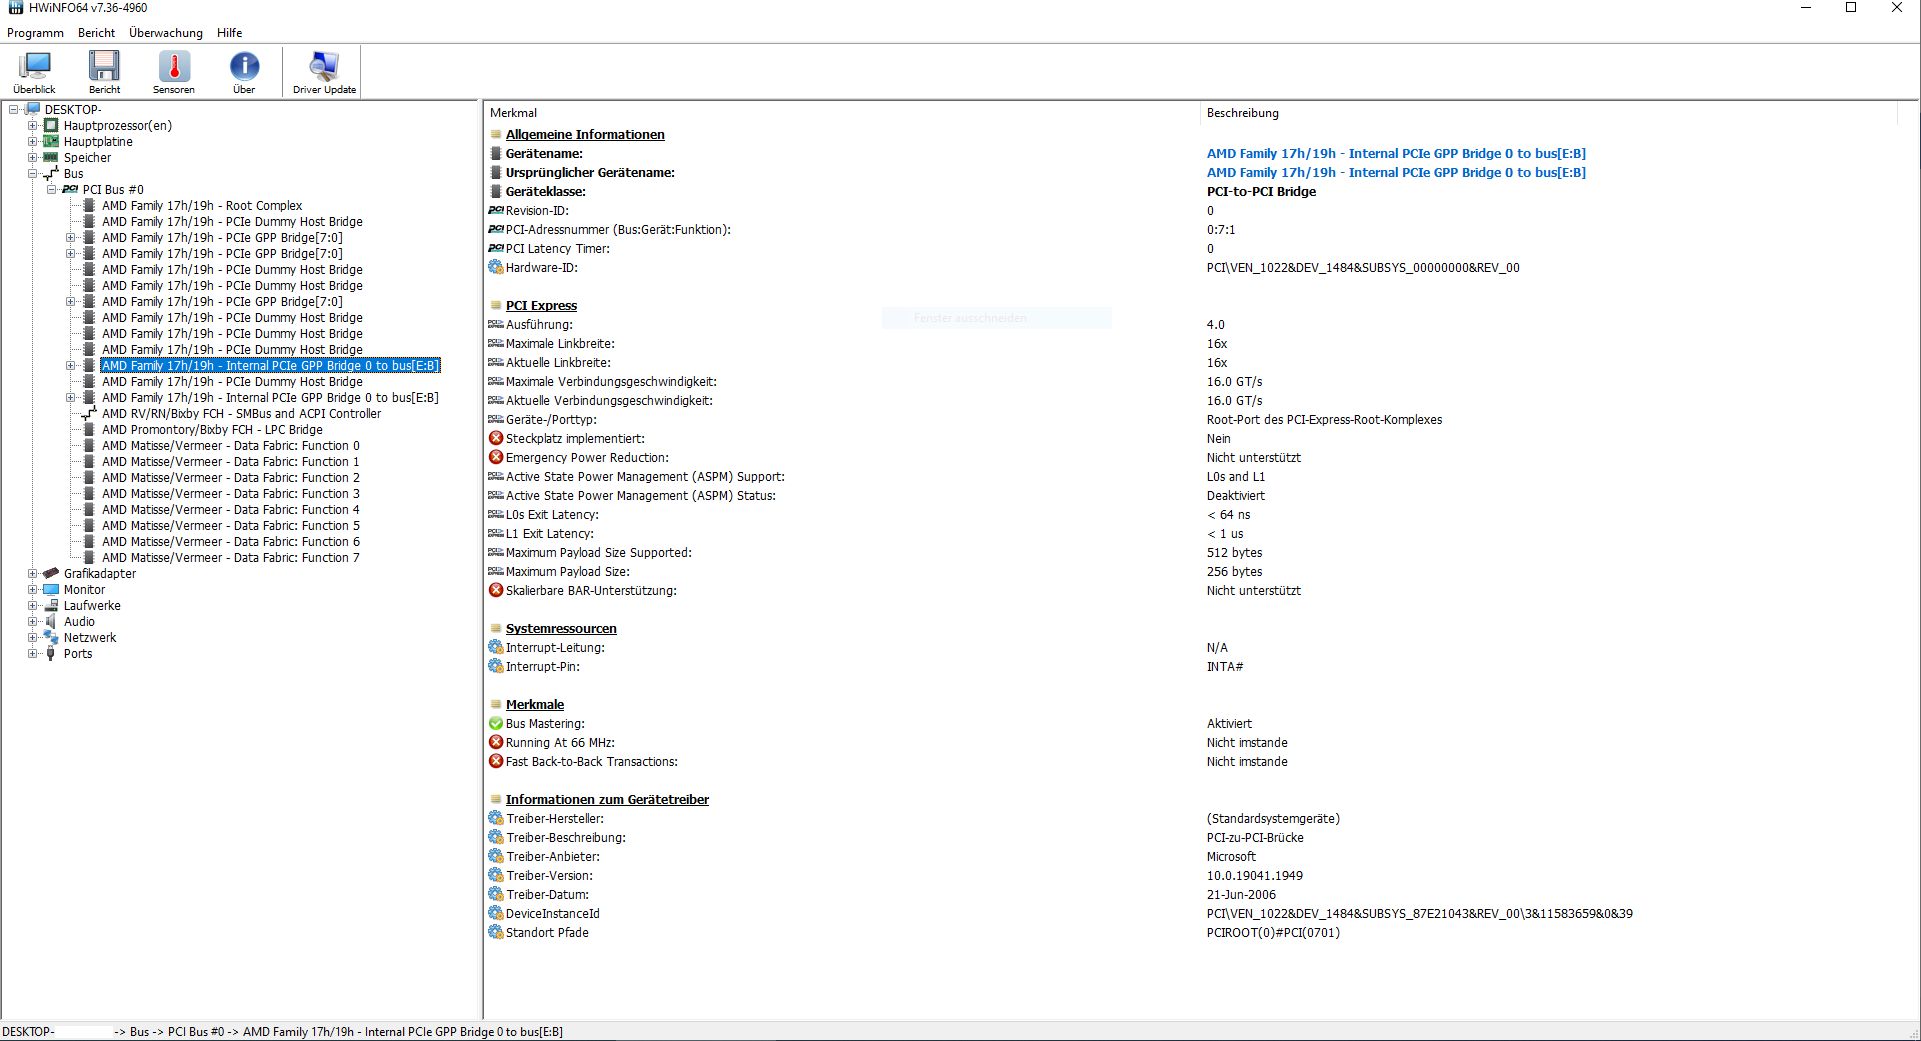This screenshot has width=1921, height=1041.
Task: Select the Systemressourcen section heading
Action: pos(561,629)
